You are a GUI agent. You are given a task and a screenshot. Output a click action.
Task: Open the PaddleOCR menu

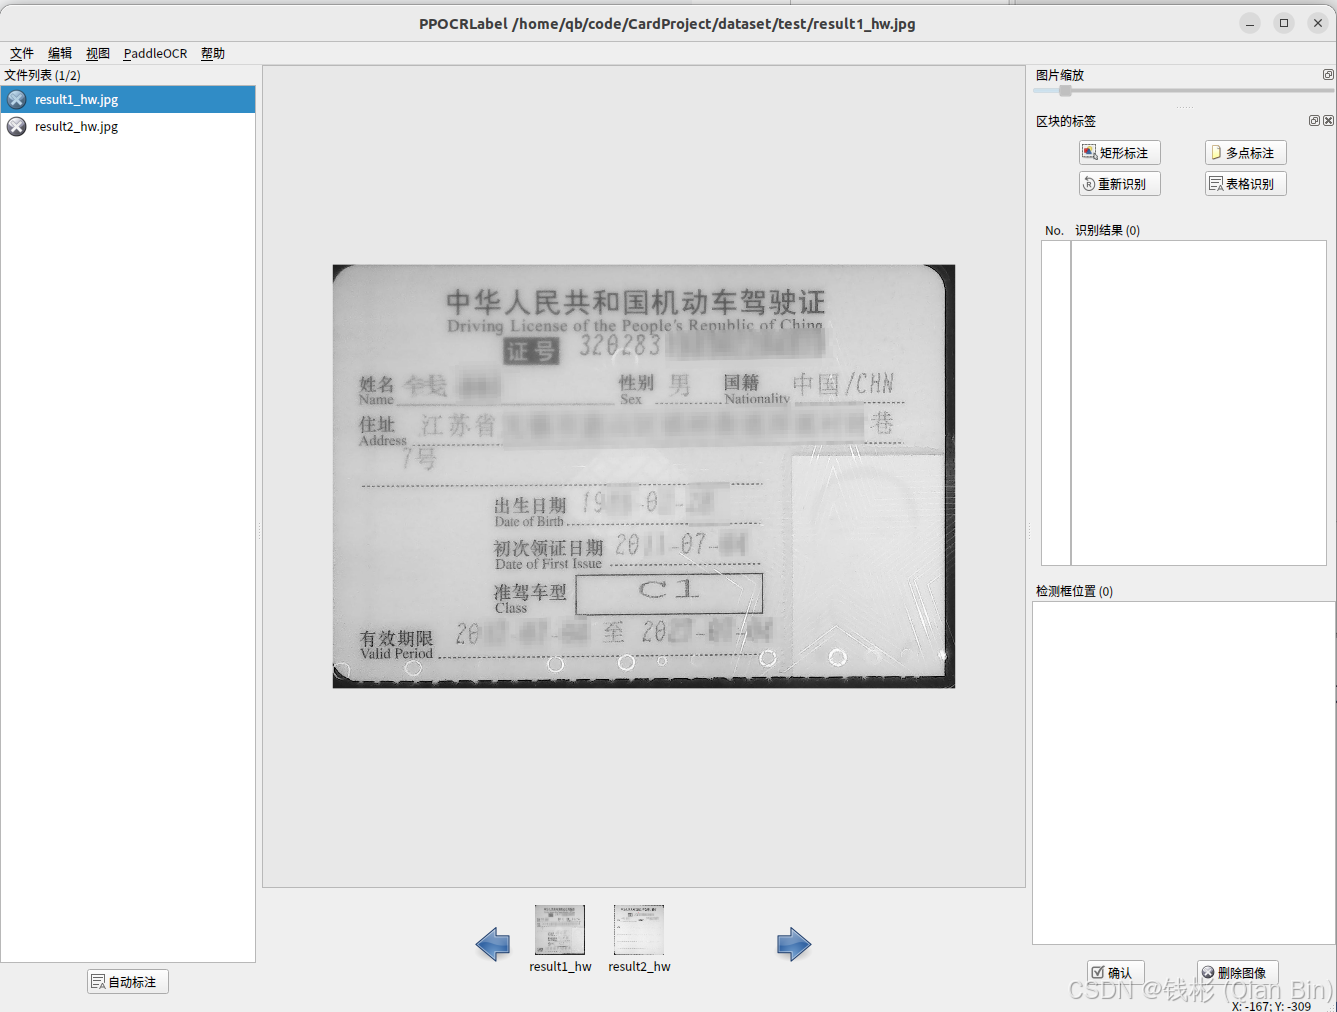tap(154, 53)
